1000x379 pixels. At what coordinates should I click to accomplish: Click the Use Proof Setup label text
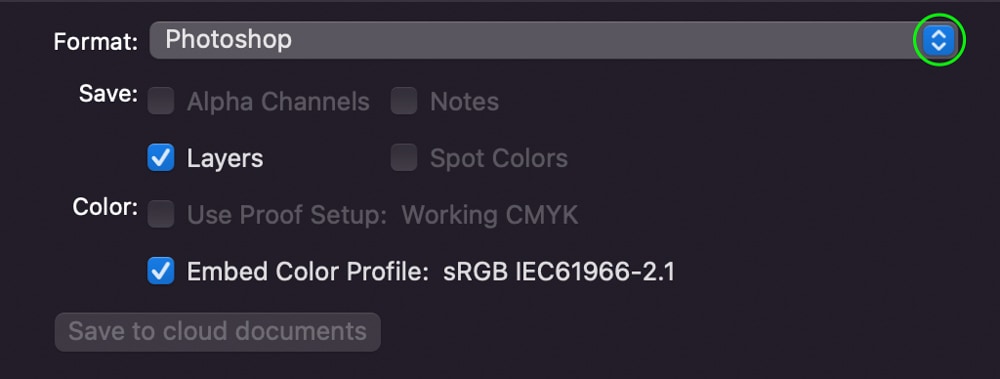(x=287, y=216)
